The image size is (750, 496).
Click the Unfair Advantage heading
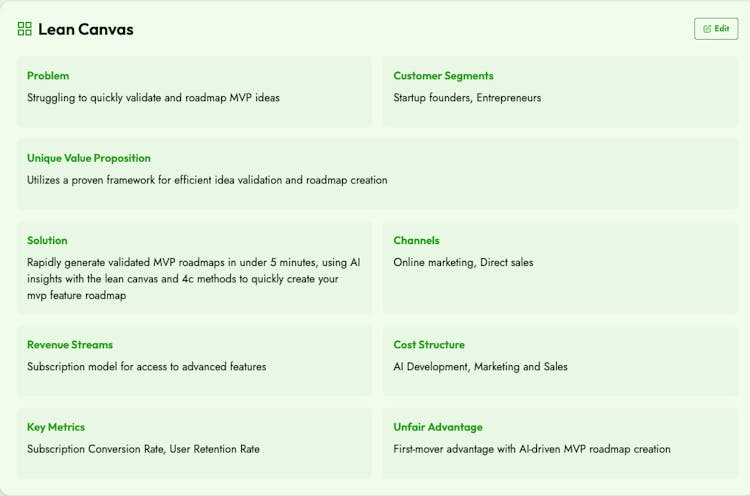click(438, 427)
